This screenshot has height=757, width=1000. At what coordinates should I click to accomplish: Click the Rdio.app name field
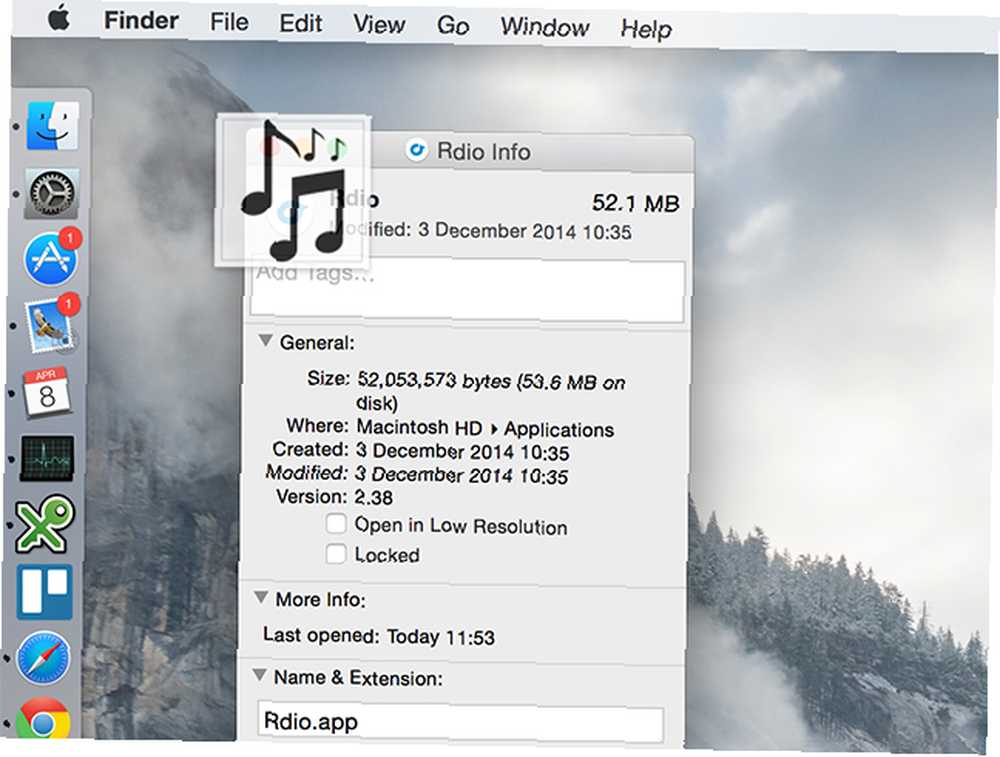[460, 723]
